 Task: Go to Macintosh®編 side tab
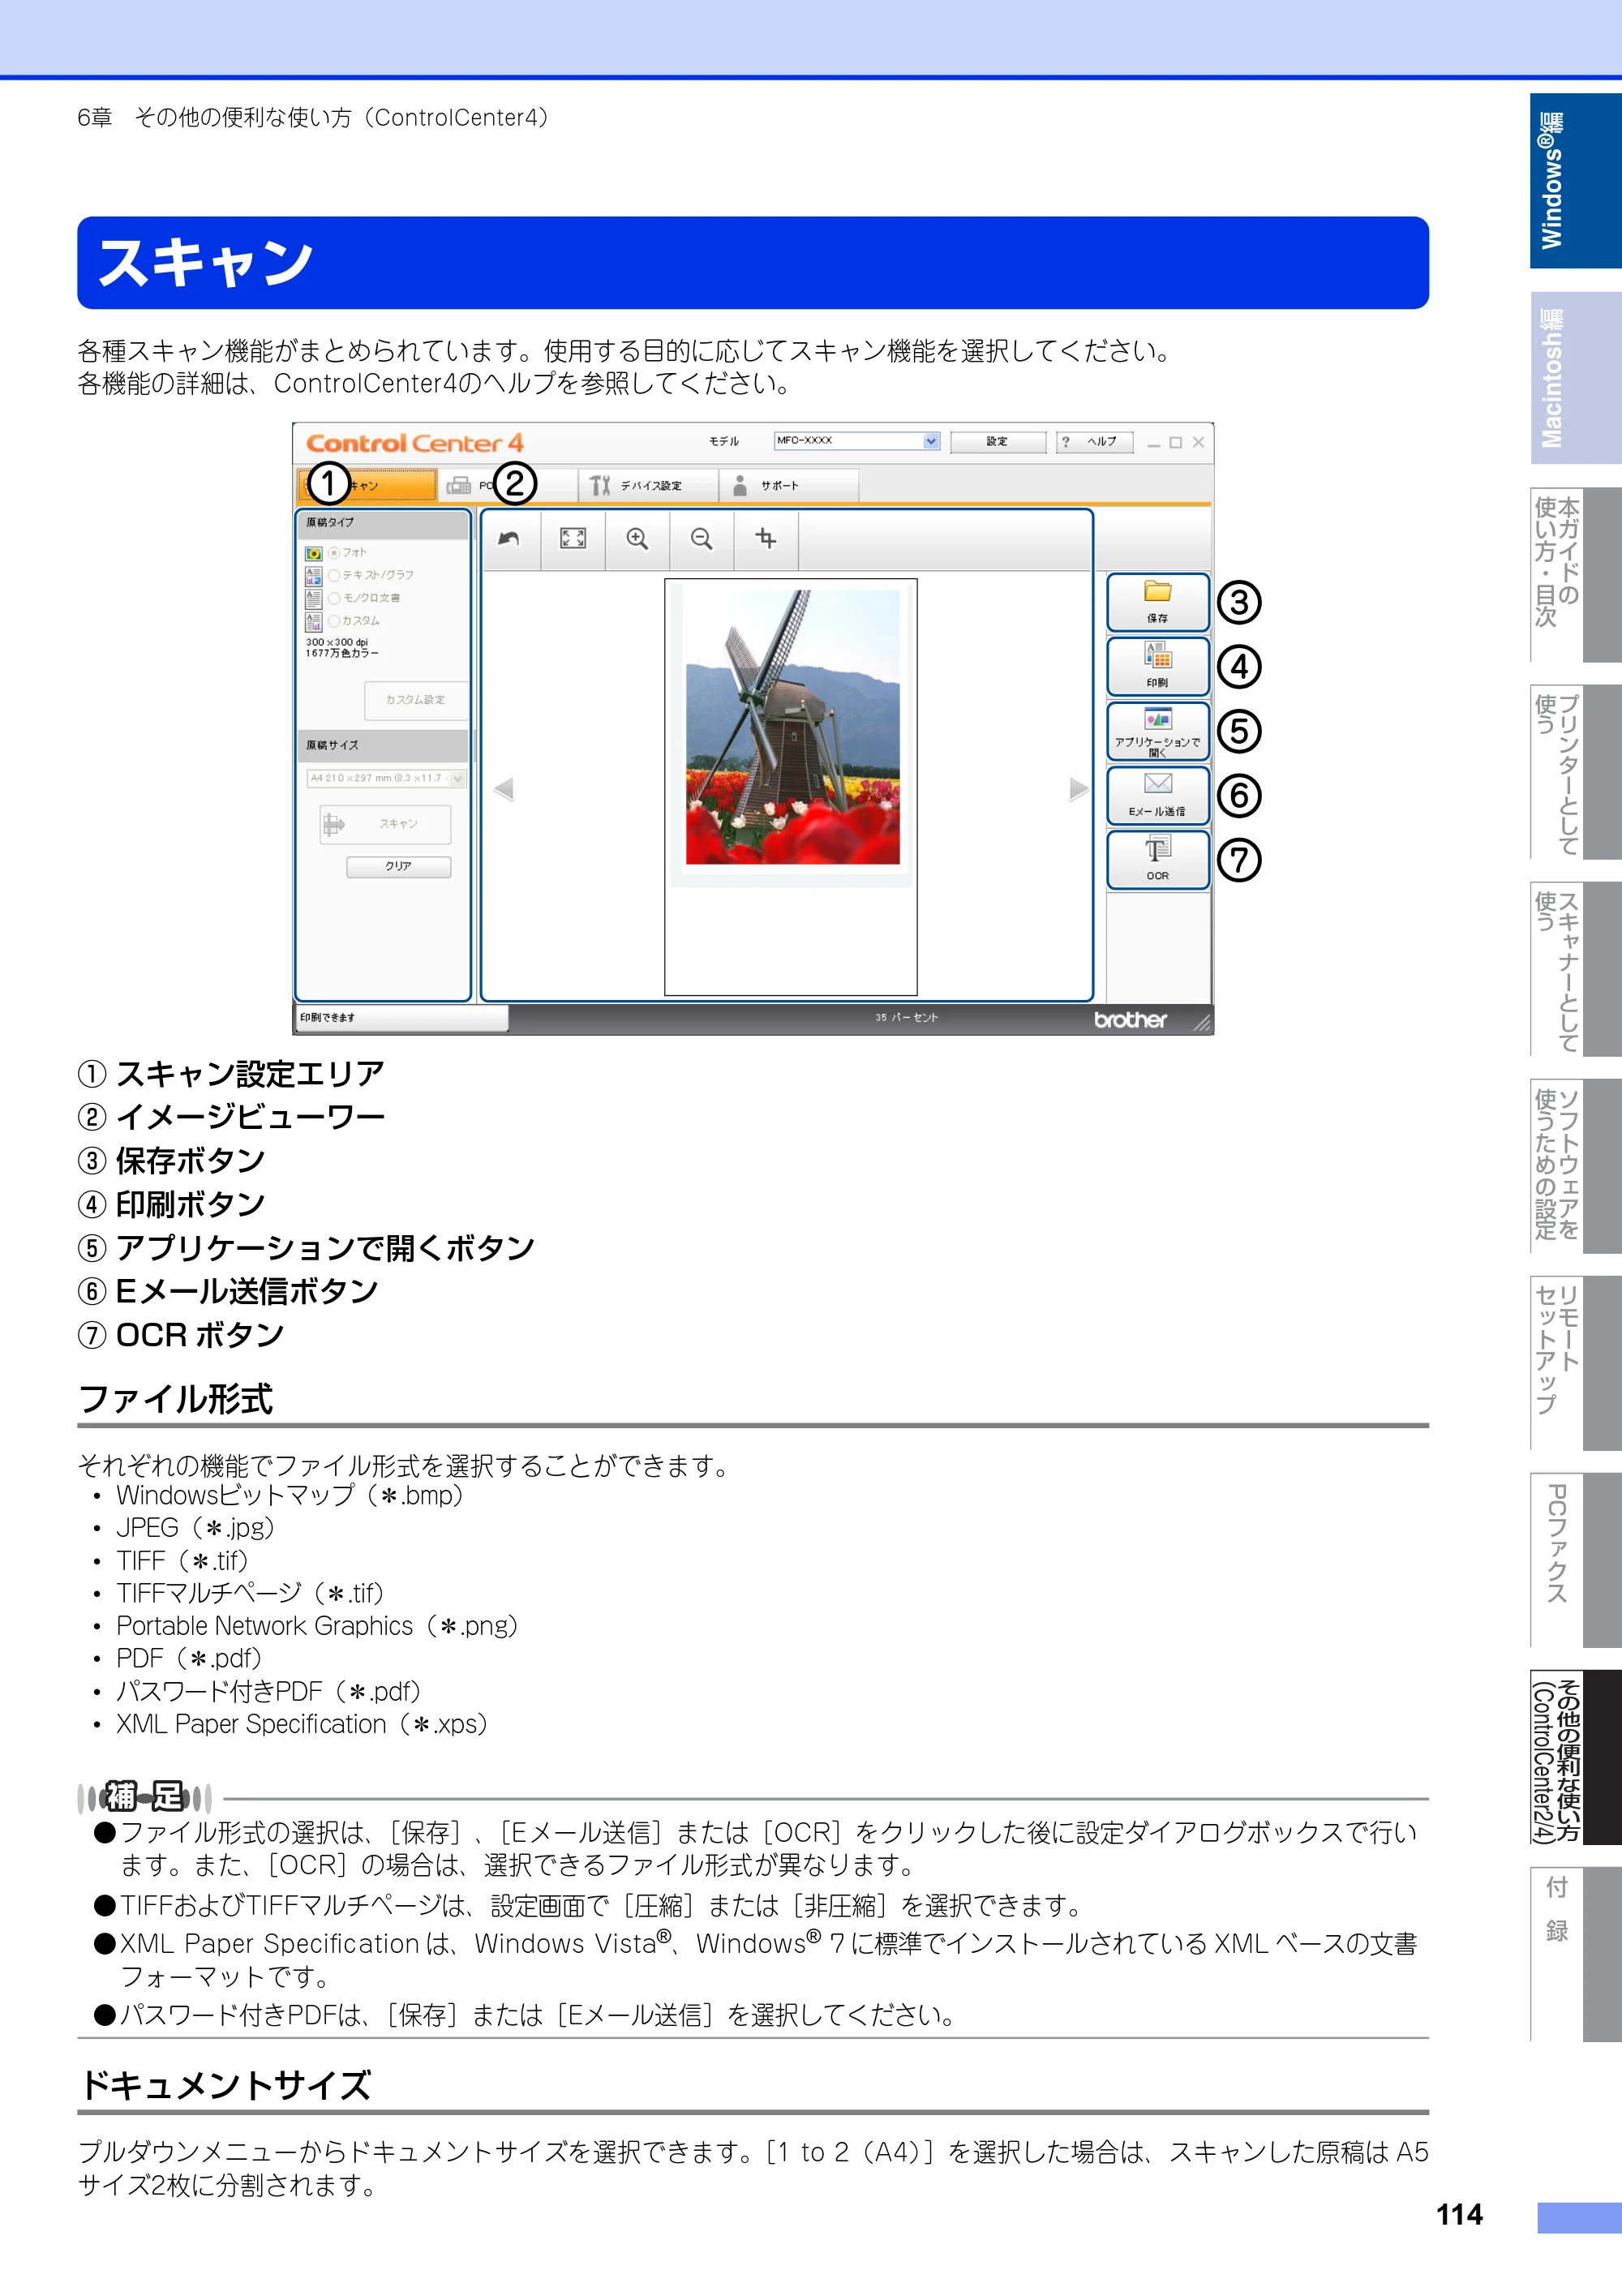1575,378
